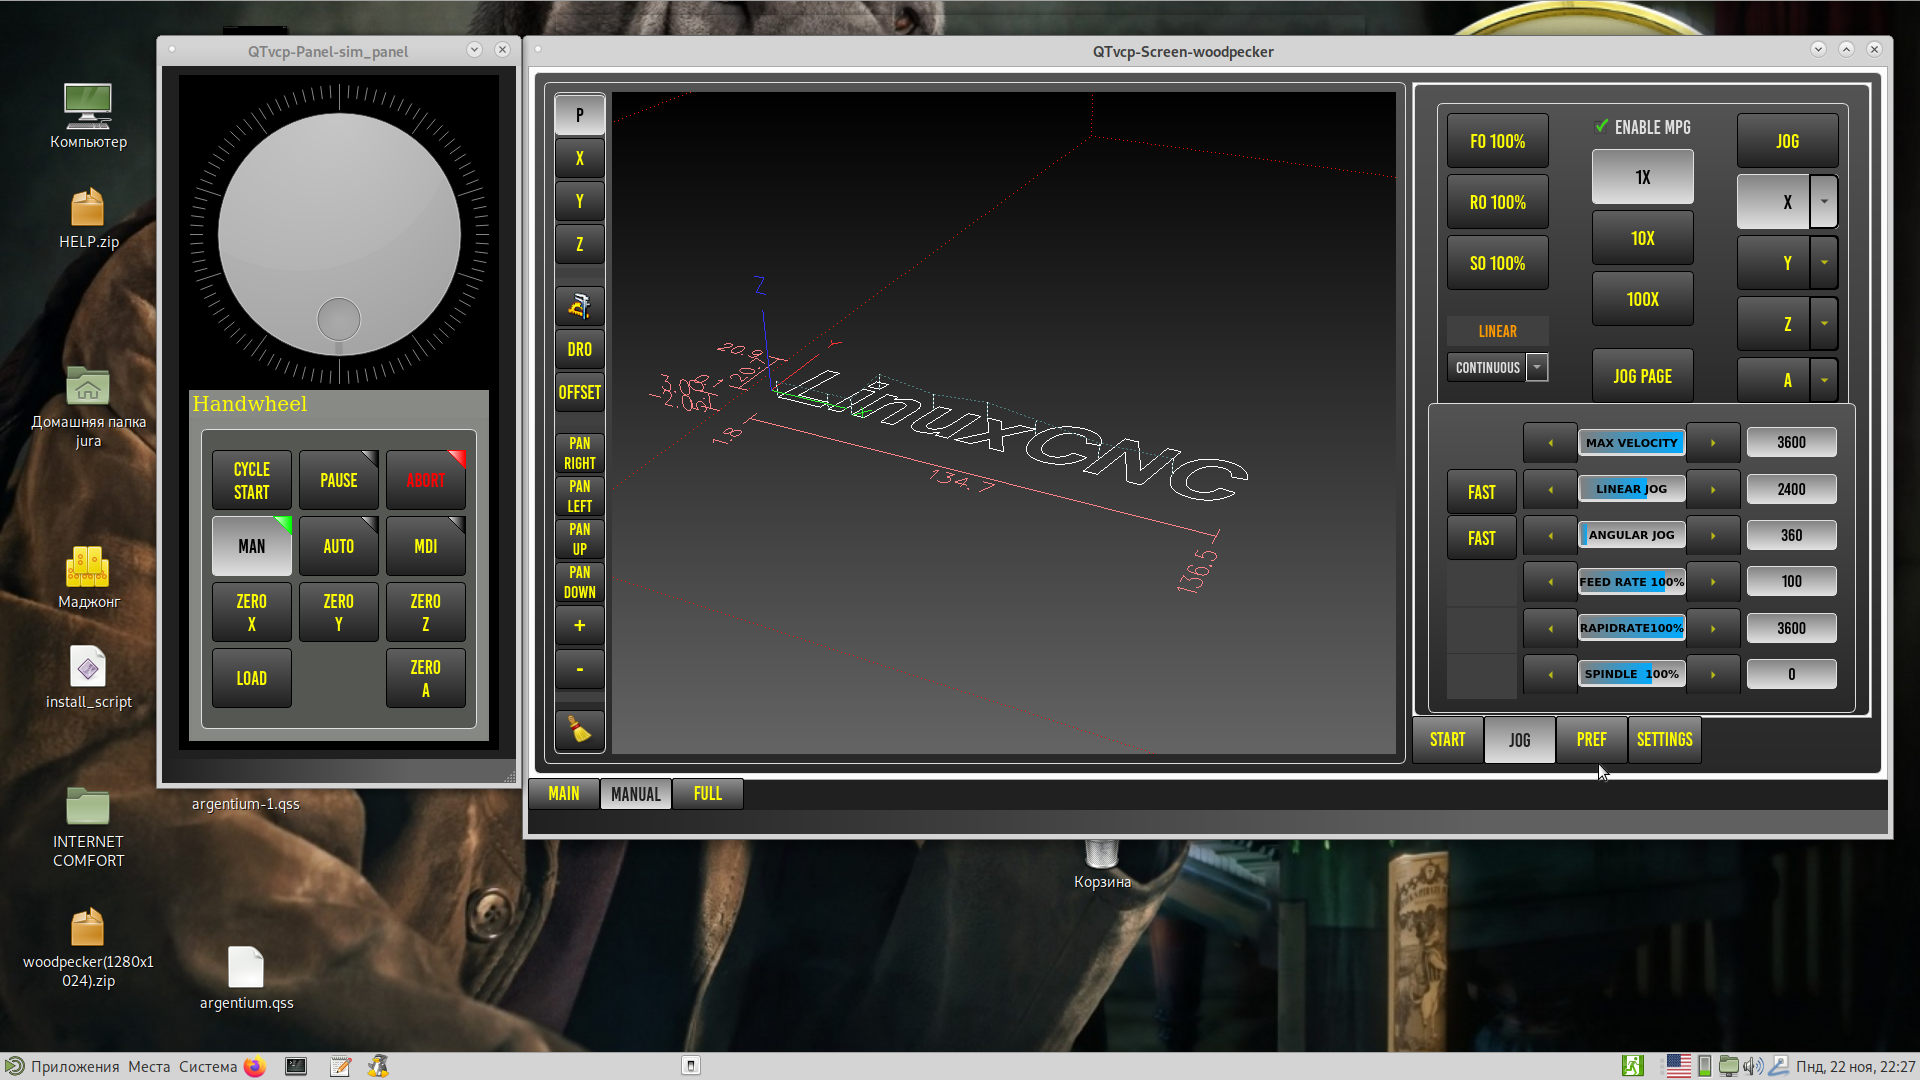Open the Continuous jog increment dropdown
Image resolution: width=1920 pixels, height=1080 pixels.
coord(1537,367)
